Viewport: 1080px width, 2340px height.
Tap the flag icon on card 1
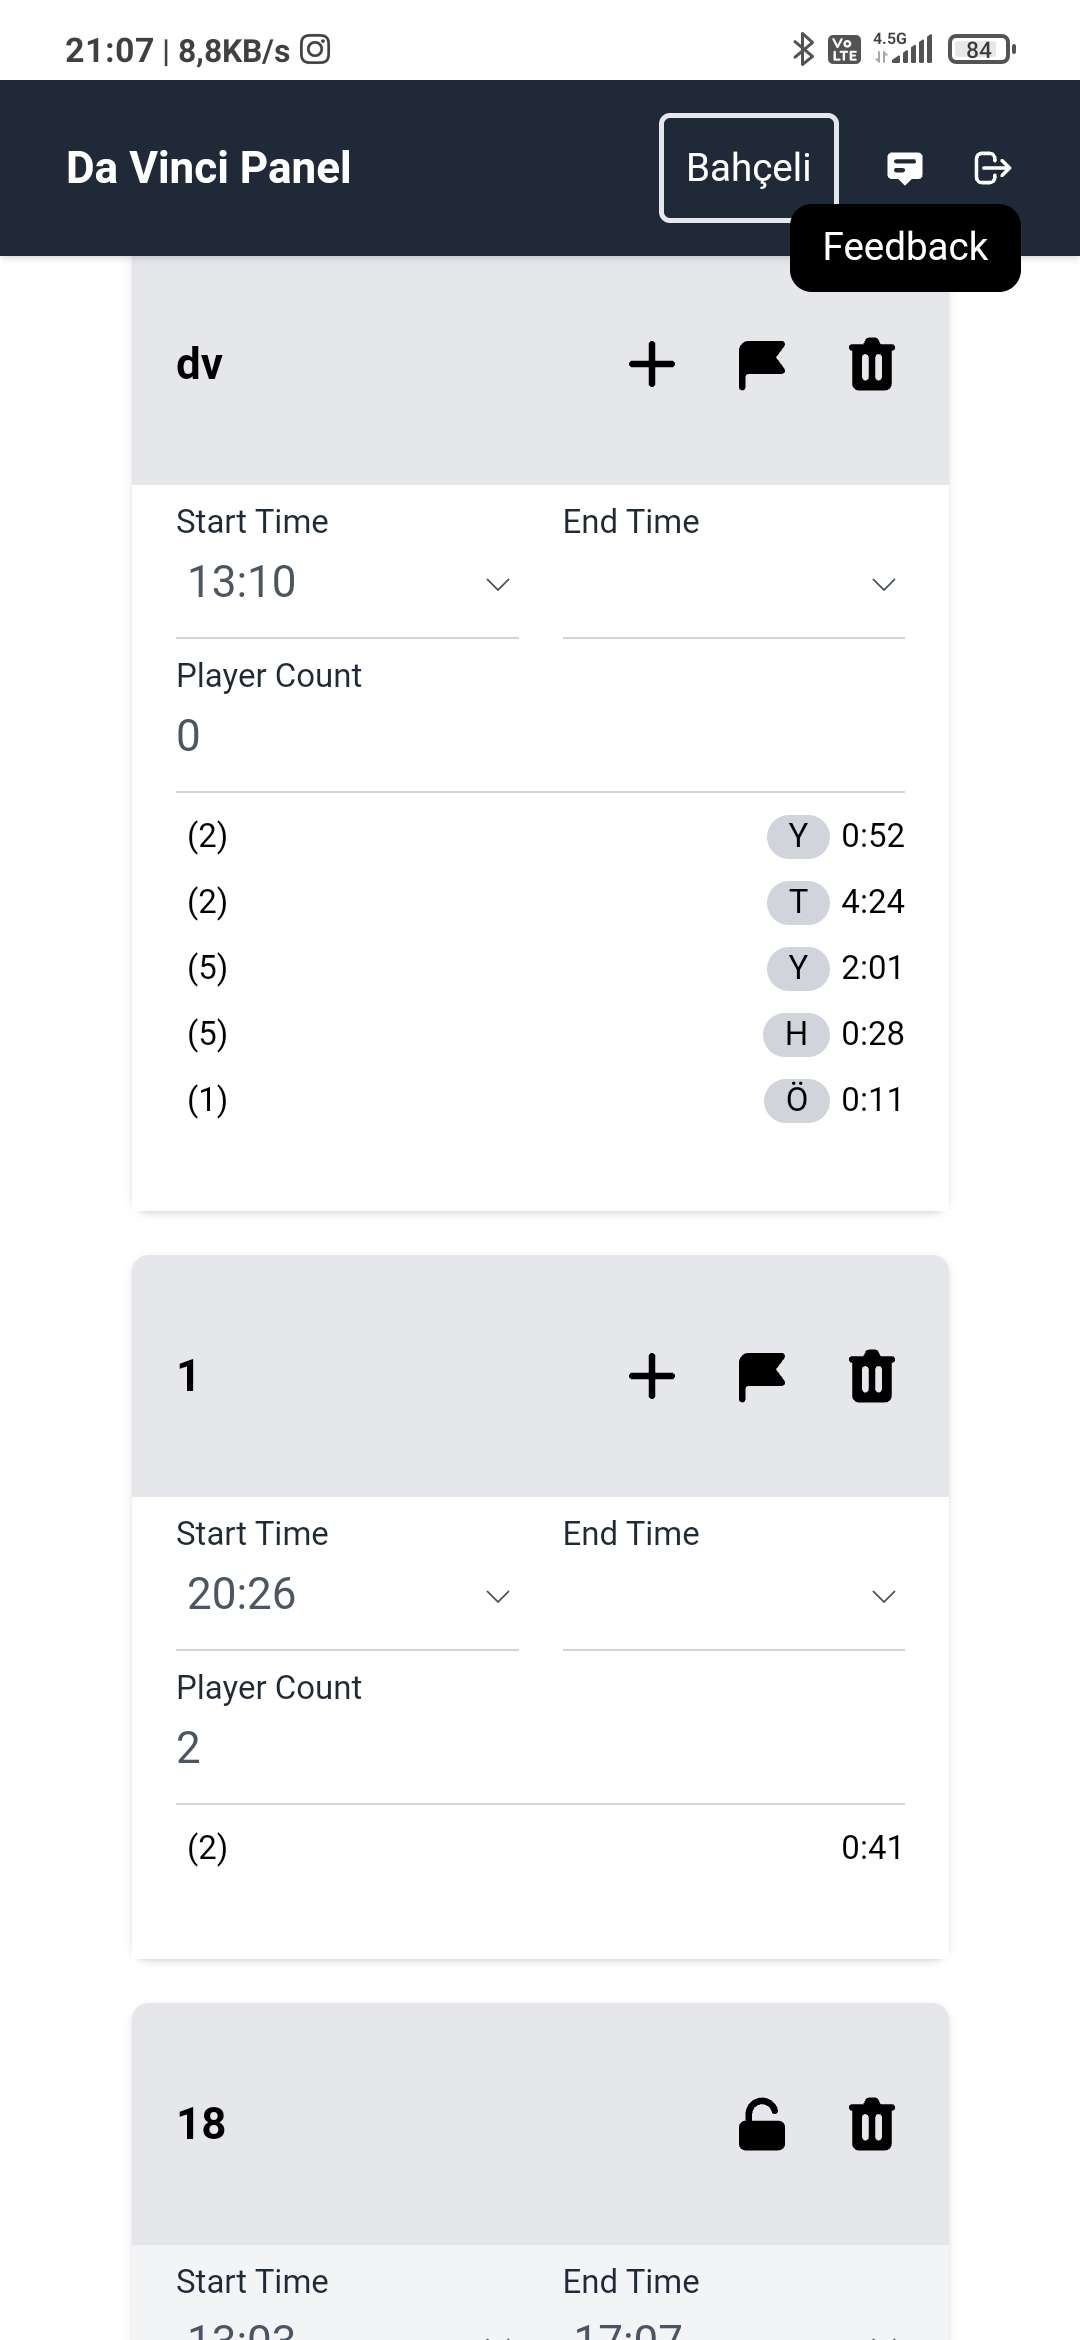point(762,1376)
